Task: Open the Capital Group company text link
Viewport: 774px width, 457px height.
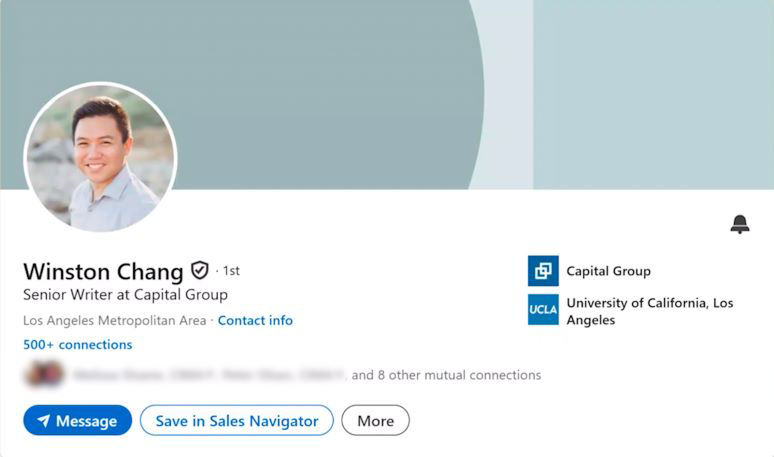Action: [608, 271]
